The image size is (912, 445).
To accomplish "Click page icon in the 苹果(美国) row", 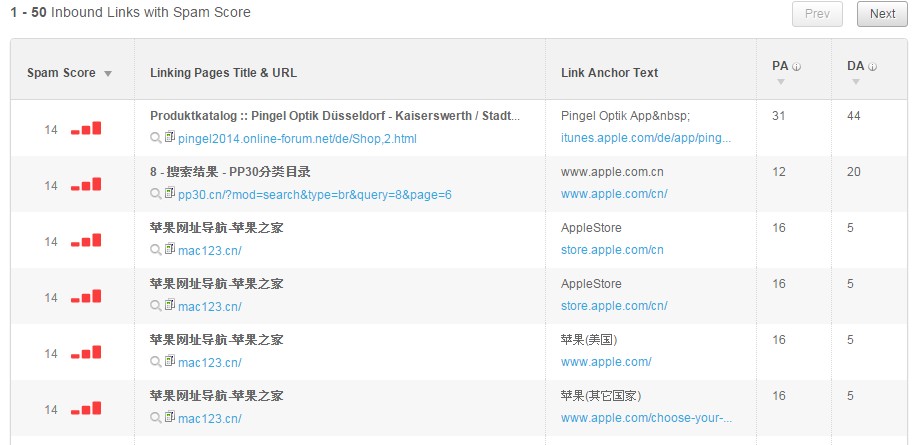I will pos(170,361).
